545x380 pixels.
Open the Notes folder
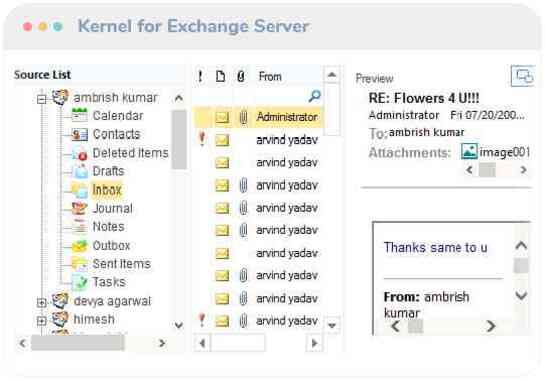(108, 227)
